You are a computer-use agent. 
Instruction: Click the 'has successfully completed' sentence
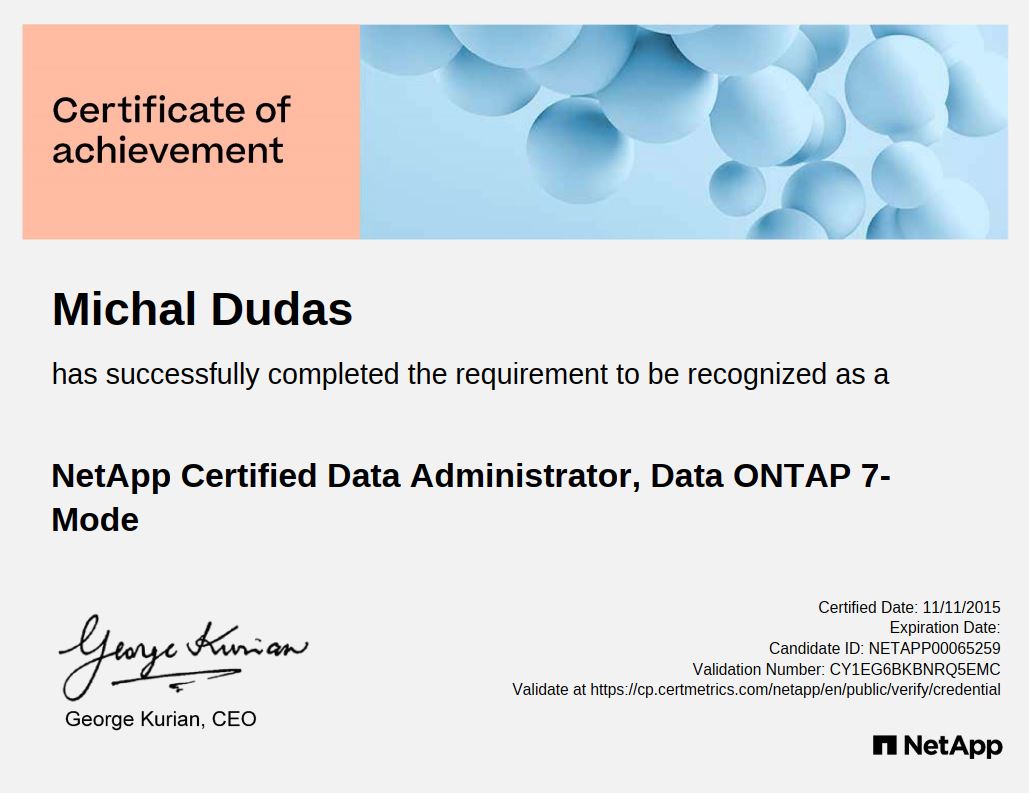(470, 375)
